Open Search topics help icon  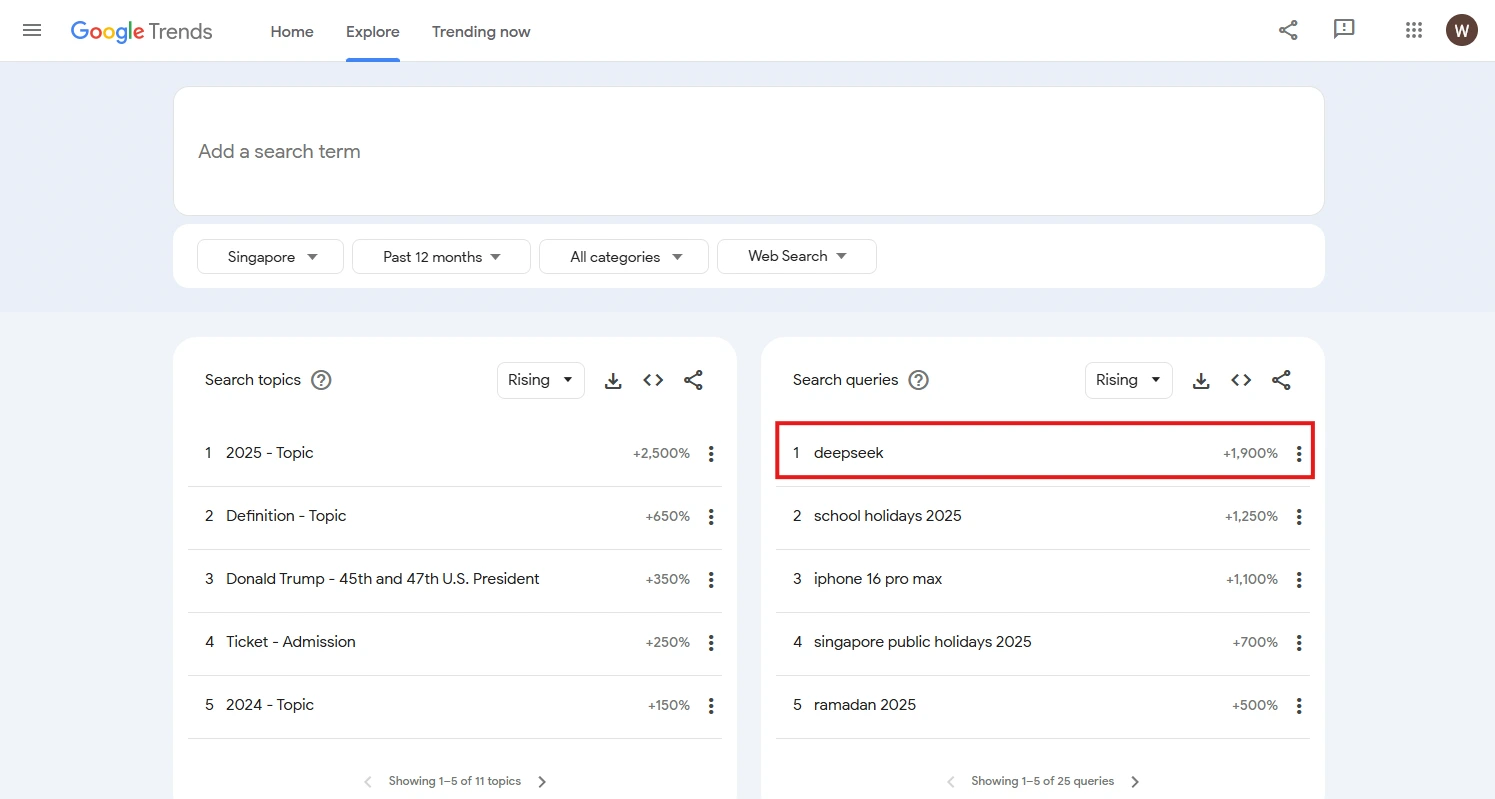pyautogui.click(x=321, y=380)
